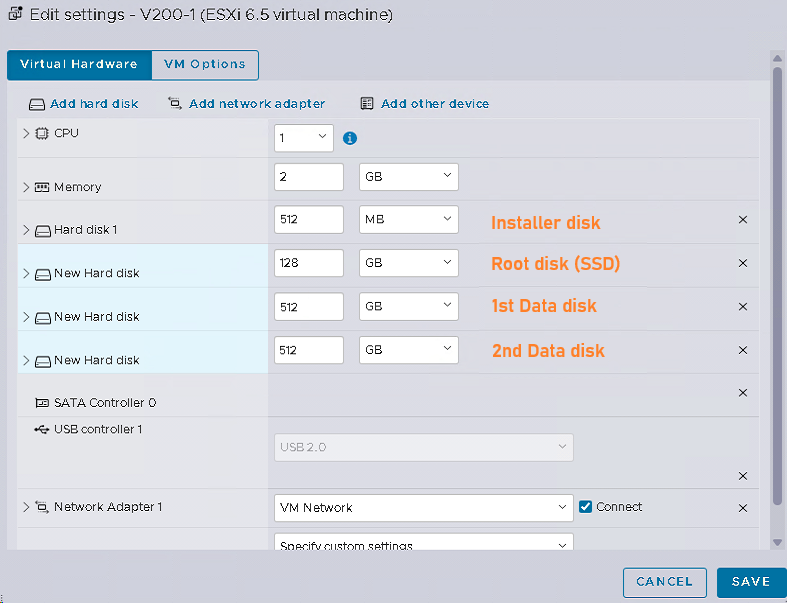Screen dimensions: 787x603
Task: Remove Network Adapter 1 with X icon
Action: [x=743, y=508]
